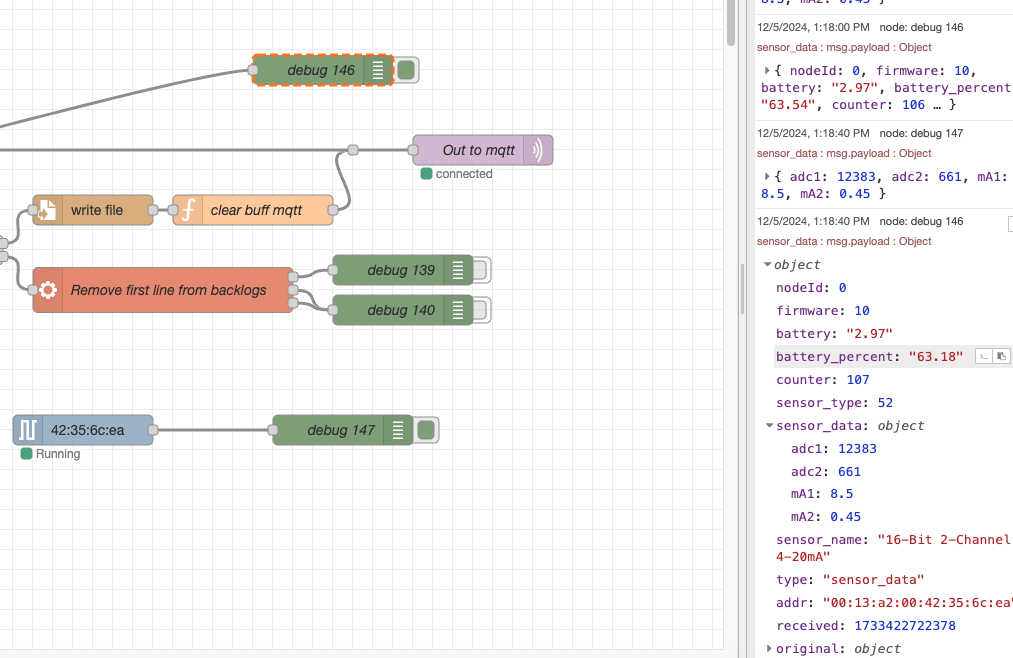Image resolution: width=1013 pixels, height=658 pixels.
Task: Collapse the sensor_data object
Action: coord(768,425)
